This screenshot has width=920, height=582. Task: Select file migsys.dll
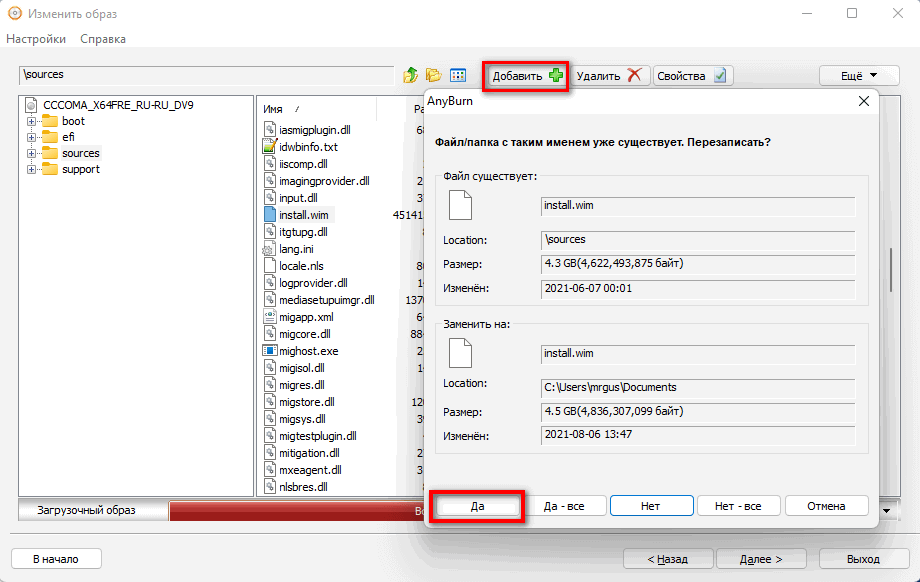click(302, 419)
